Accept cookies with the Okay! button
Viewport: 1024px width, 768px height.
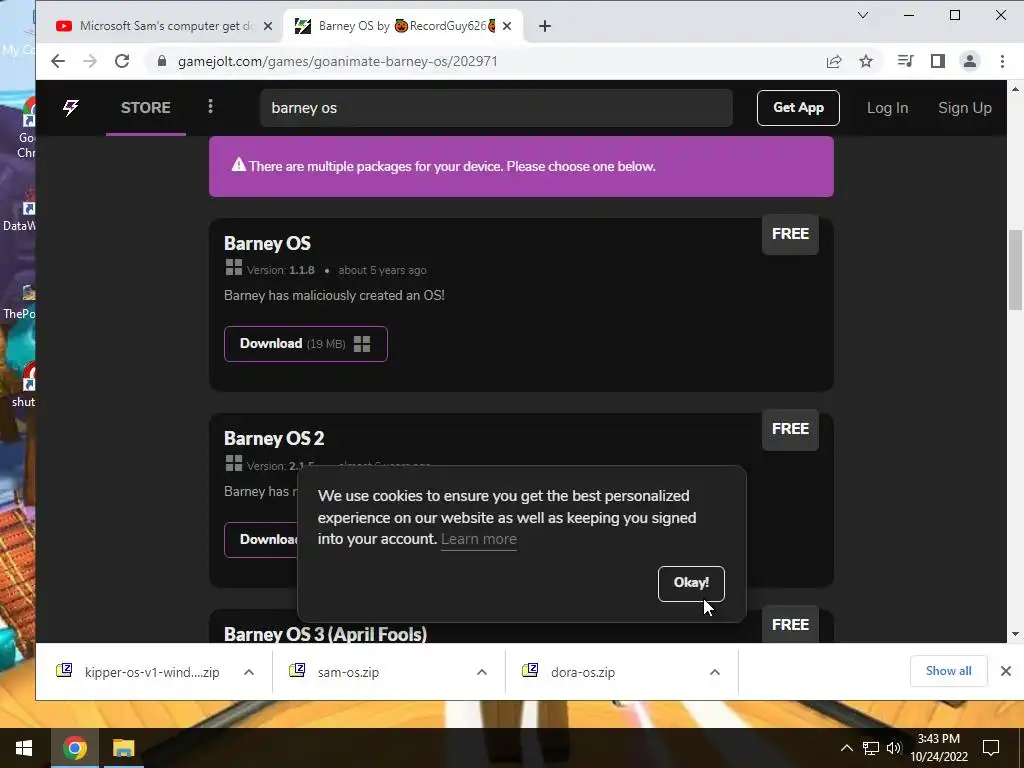point(691,583)
